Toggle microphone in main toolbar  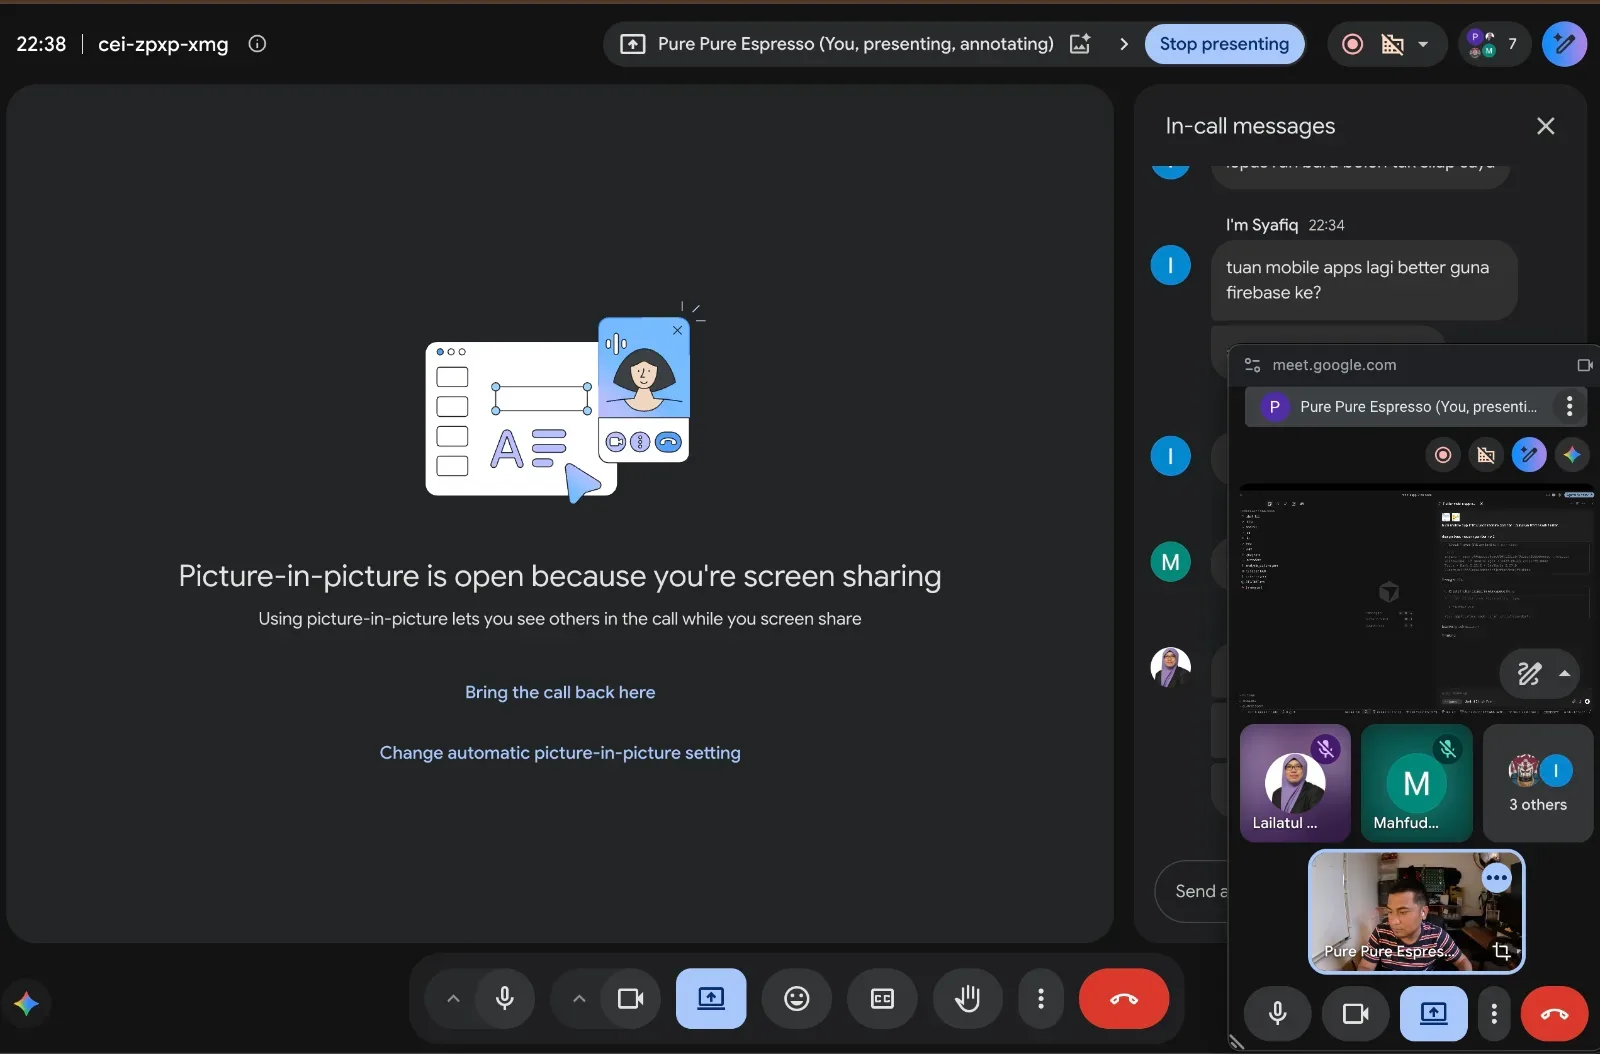click(x=505, y=998)
